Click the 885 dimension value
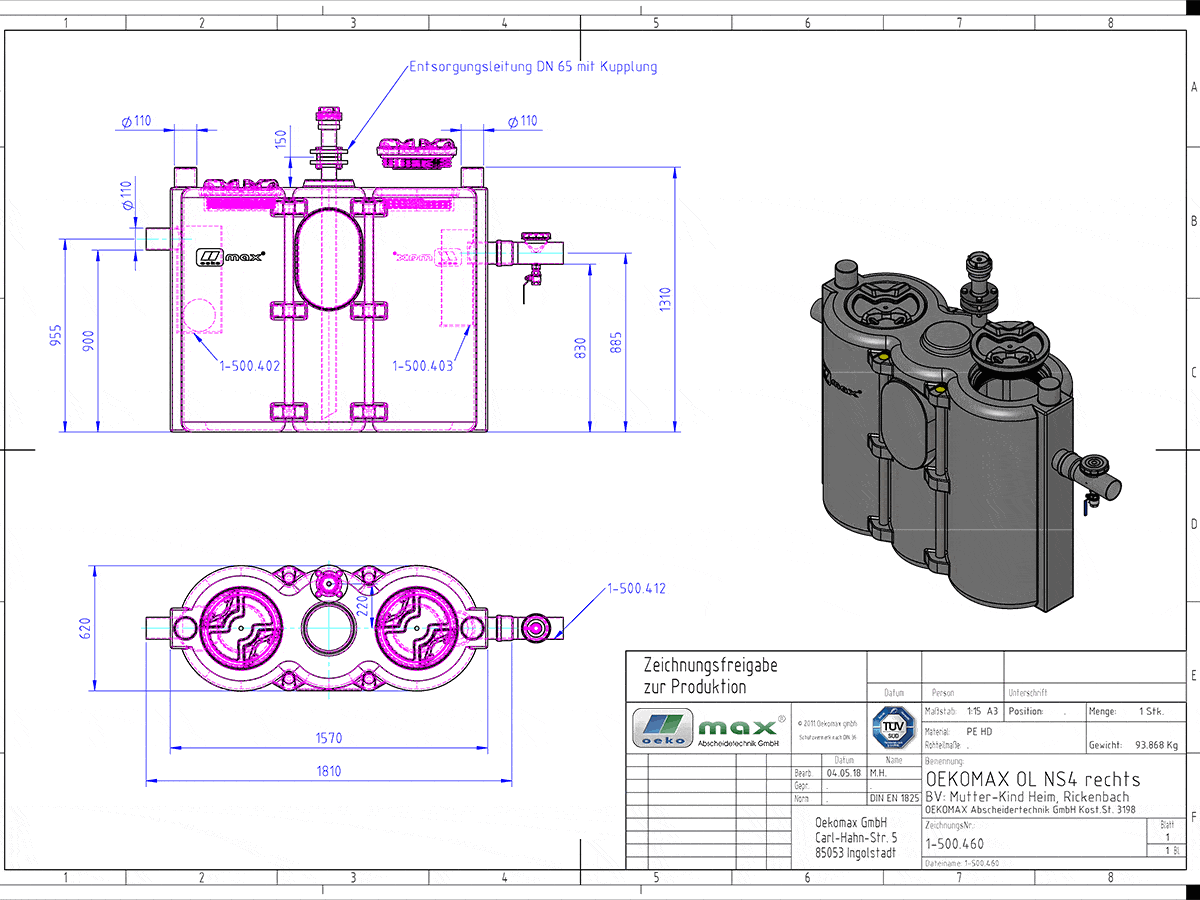This screenshot has height=900, width=1200. [x=615, y=342]
